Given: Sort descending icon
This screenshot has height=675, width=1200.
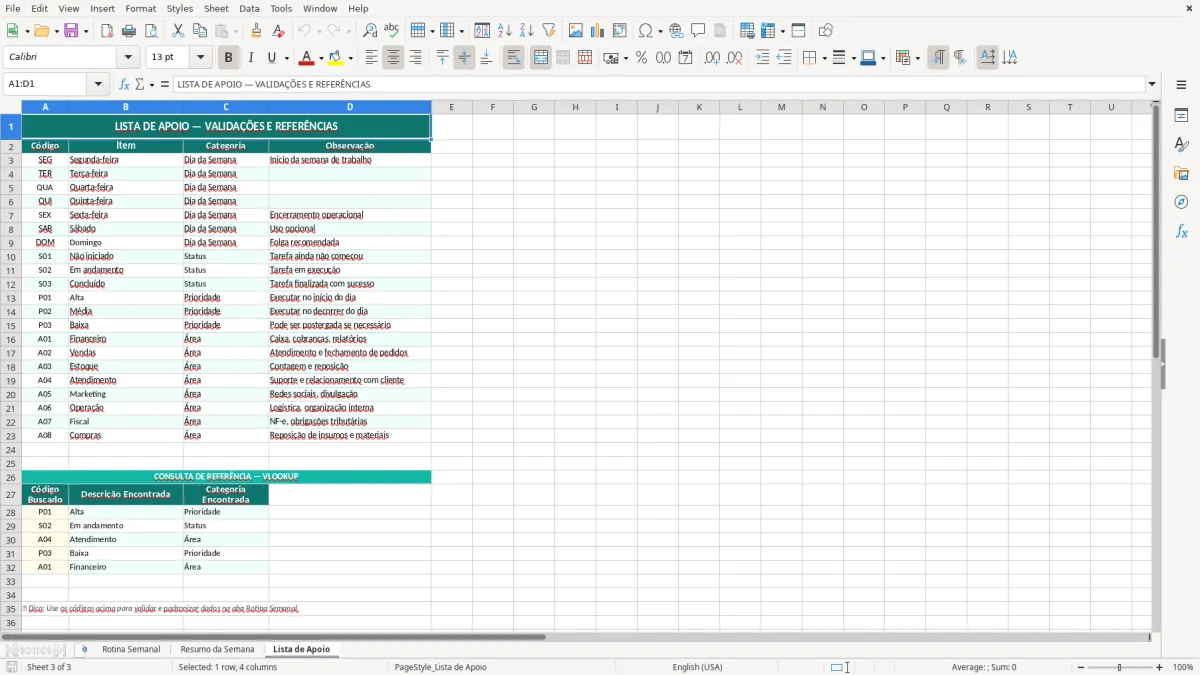Looking at the screenshot, I should [x=527, y=31].
